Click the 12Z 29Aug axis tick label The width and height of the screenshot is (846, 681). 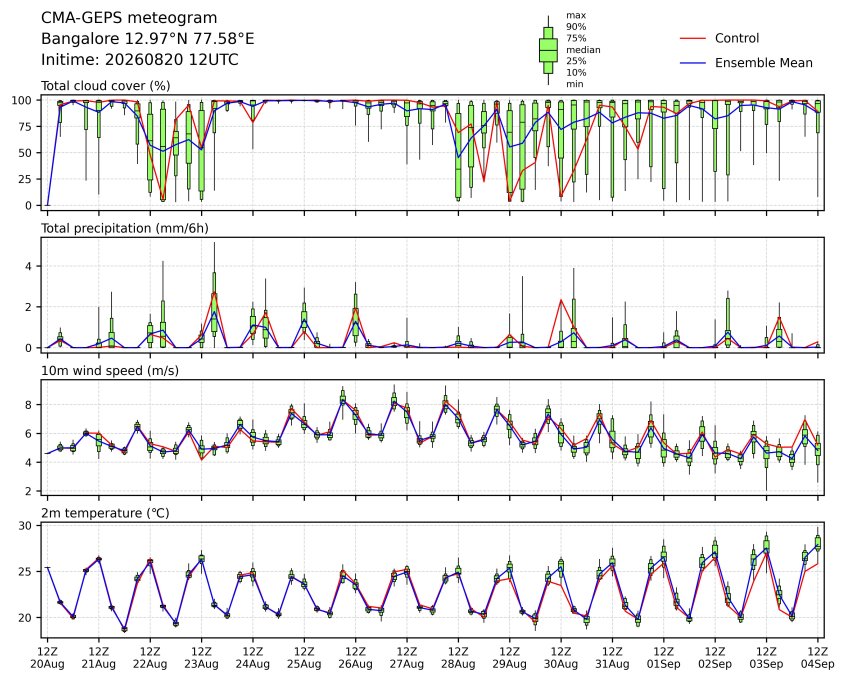click(509, 658)
